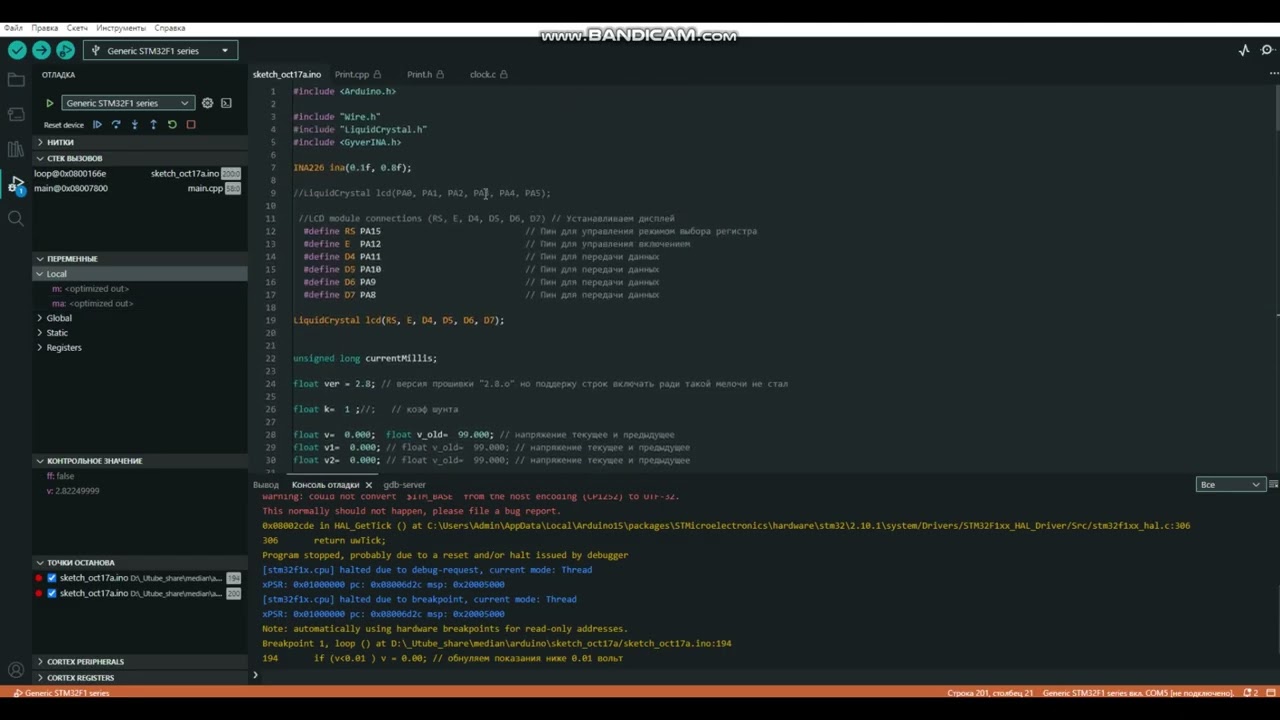The width and height of the screenshot is (1280, 720).
Task: Open the Инструменты menu
Action: pyautogui.click(x=121, y=28)
